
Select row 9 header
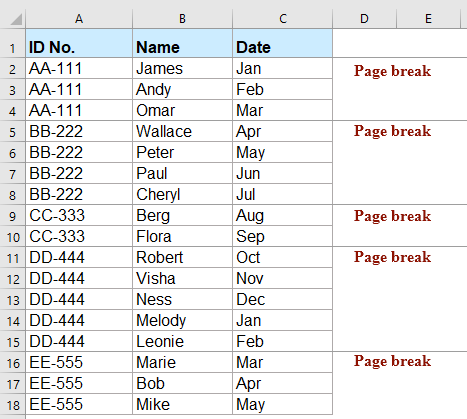point(13,215)
